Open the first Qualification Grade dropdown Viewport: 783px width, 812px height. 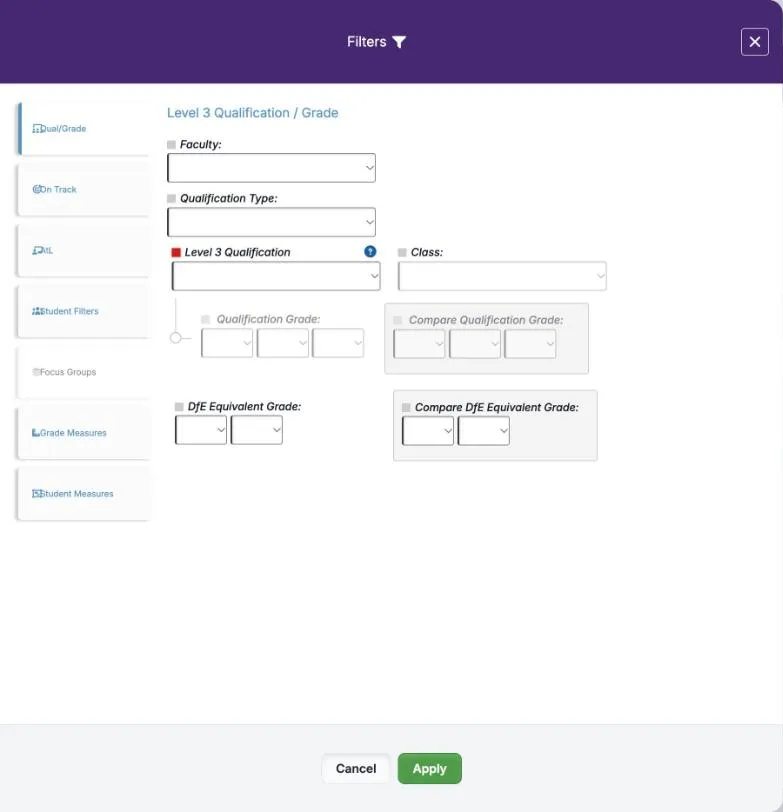227,343
